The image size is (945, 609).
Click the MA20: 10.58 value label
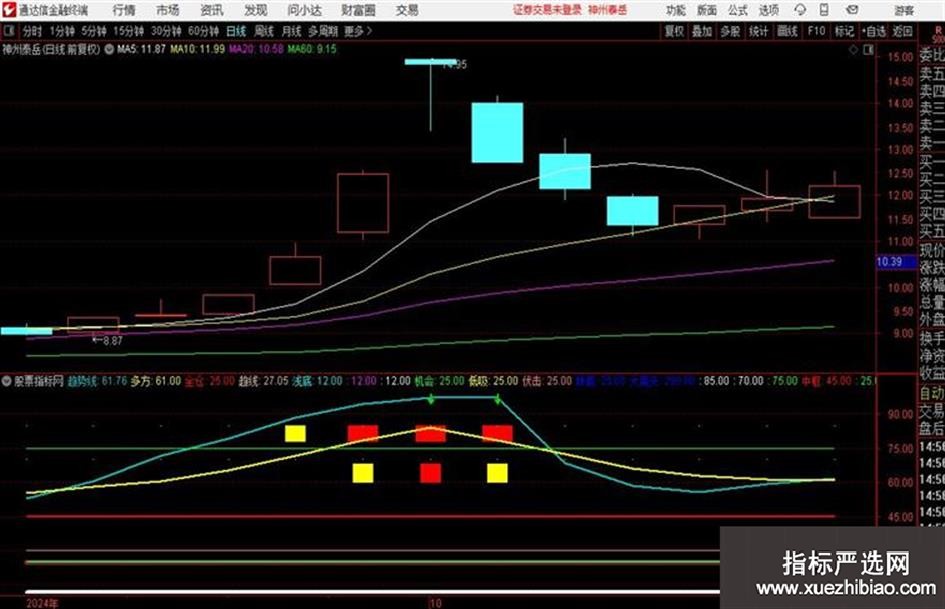(x=256, y=49)
